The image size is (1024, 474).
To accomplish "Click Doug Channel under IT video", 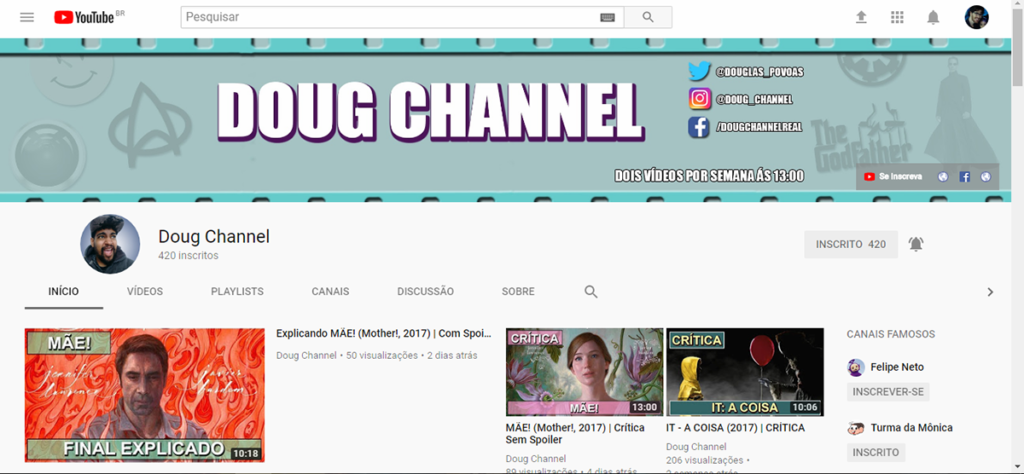I will pyautogui.click(x=696, y=447).
